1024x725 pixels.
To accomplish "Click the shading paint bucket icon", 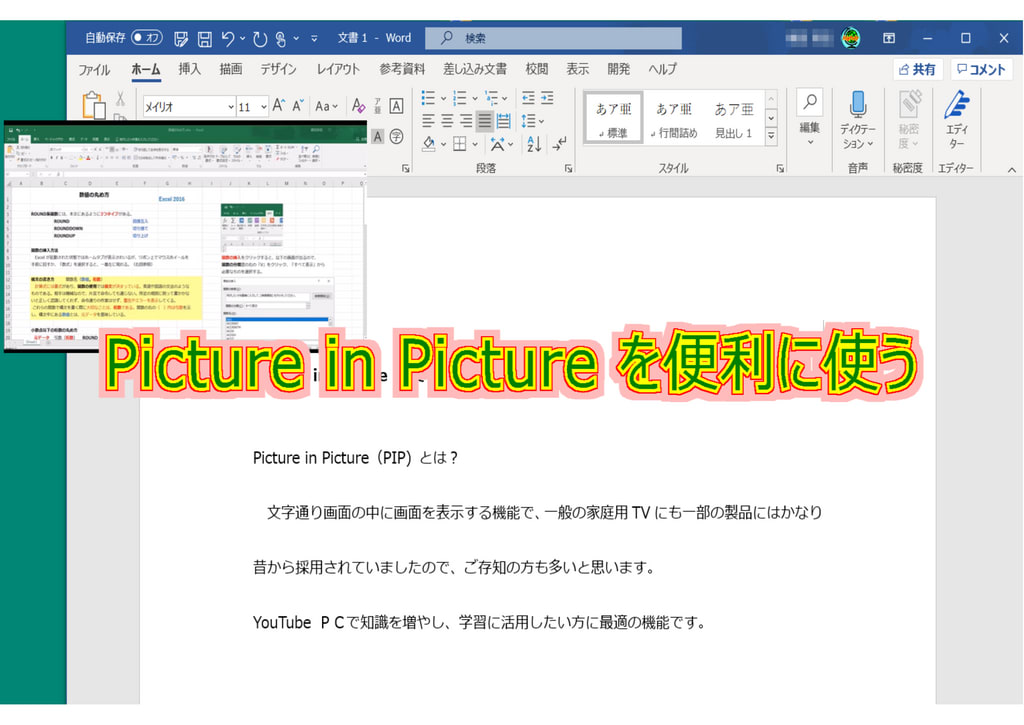I will (428, 144).
